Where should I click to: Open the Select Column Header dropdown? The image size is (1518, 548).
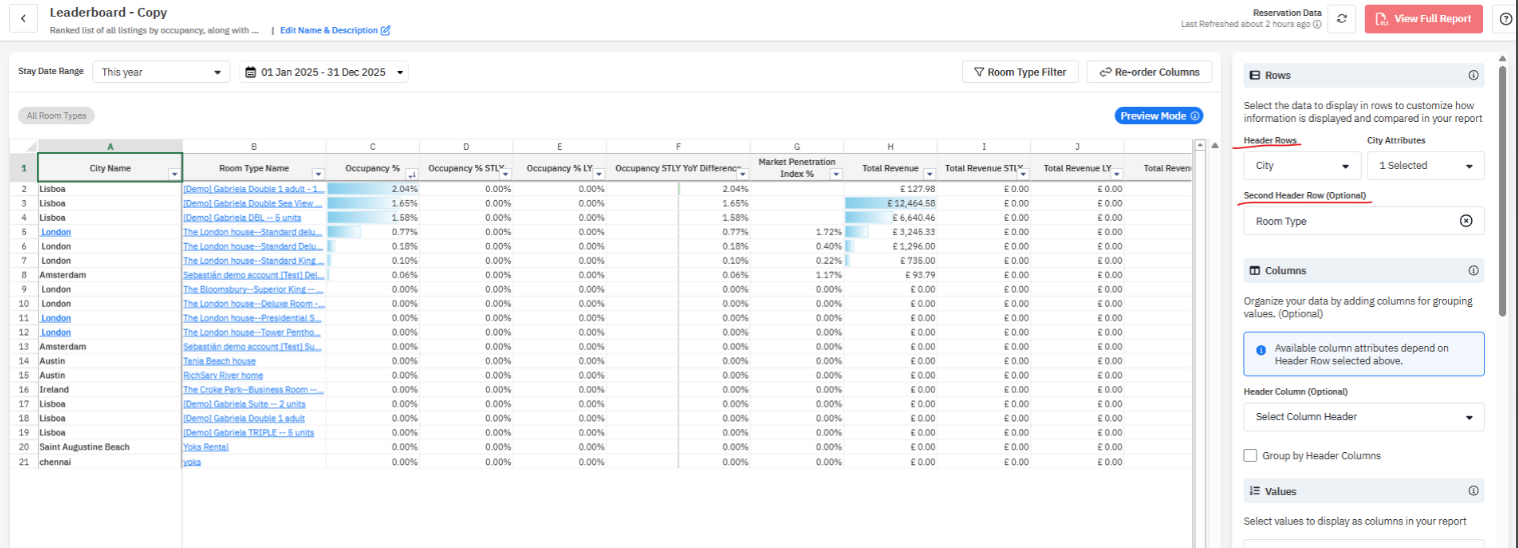(x=1363, y=417)
